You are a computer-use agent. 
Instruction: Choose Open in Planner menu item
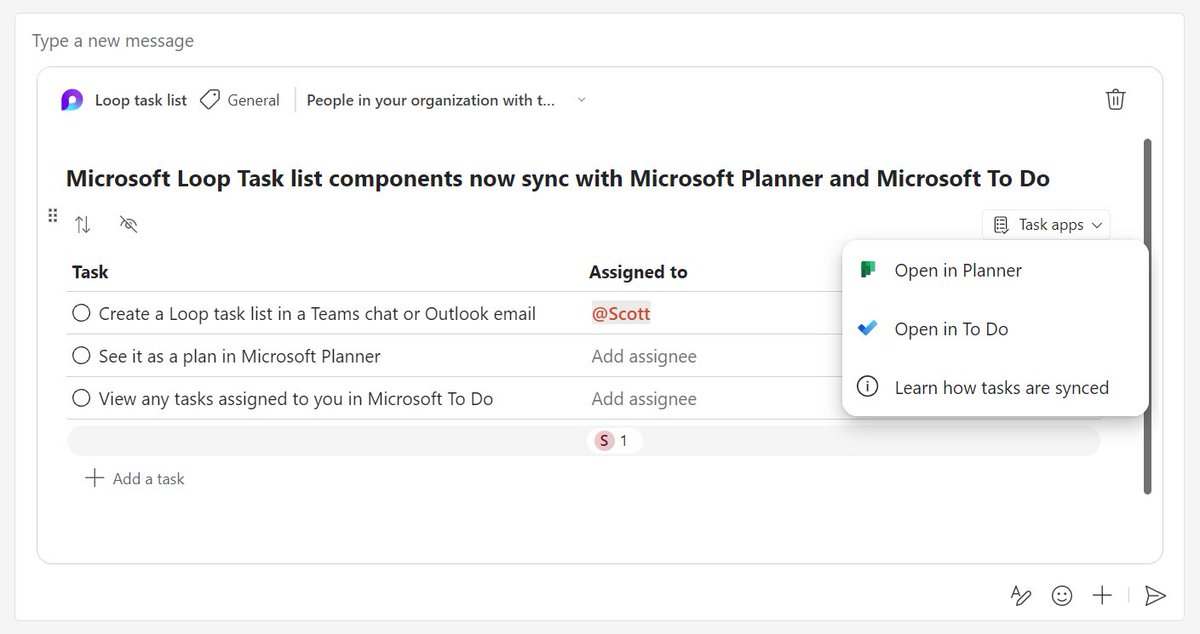click(x=995, y=270)
